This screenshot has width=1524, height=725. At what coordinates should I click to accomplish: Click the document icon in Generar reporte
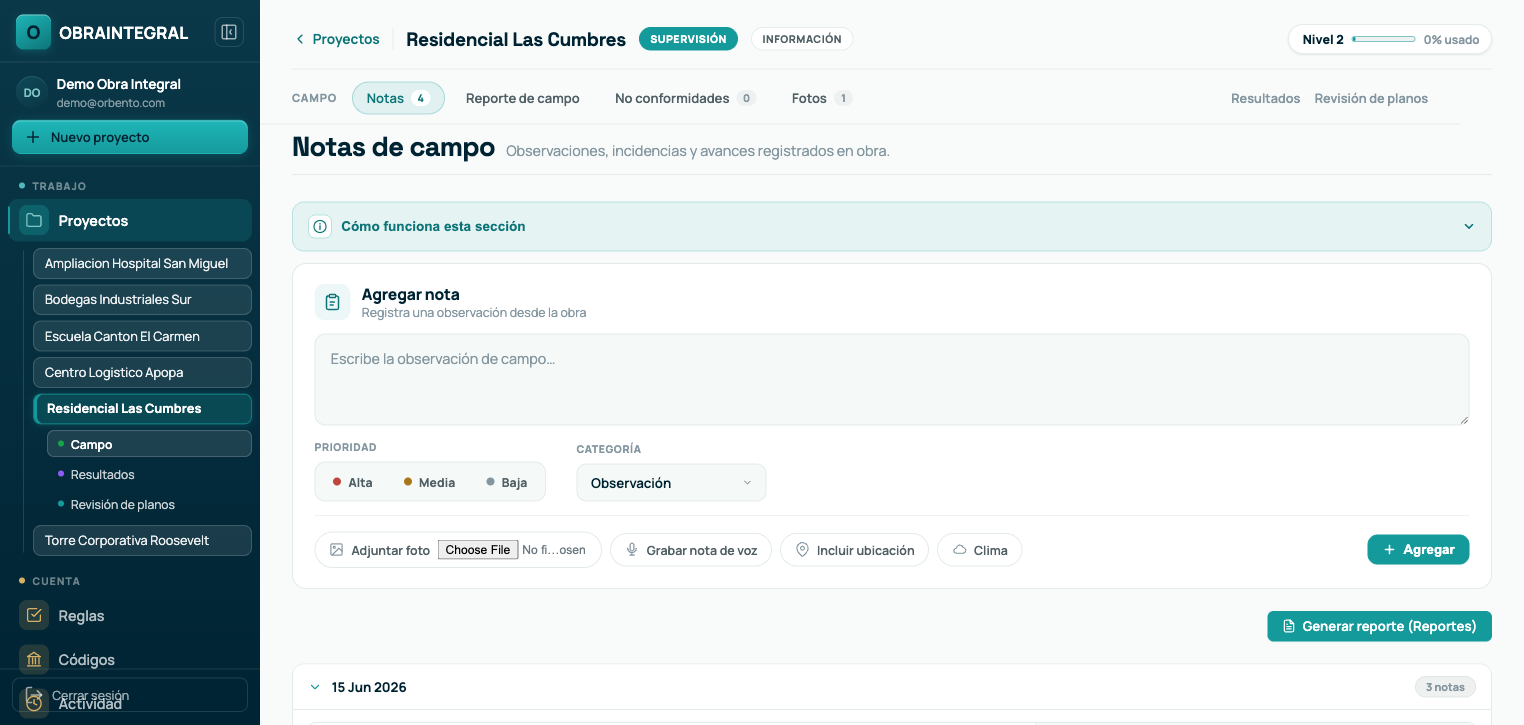click(1289, 626)
